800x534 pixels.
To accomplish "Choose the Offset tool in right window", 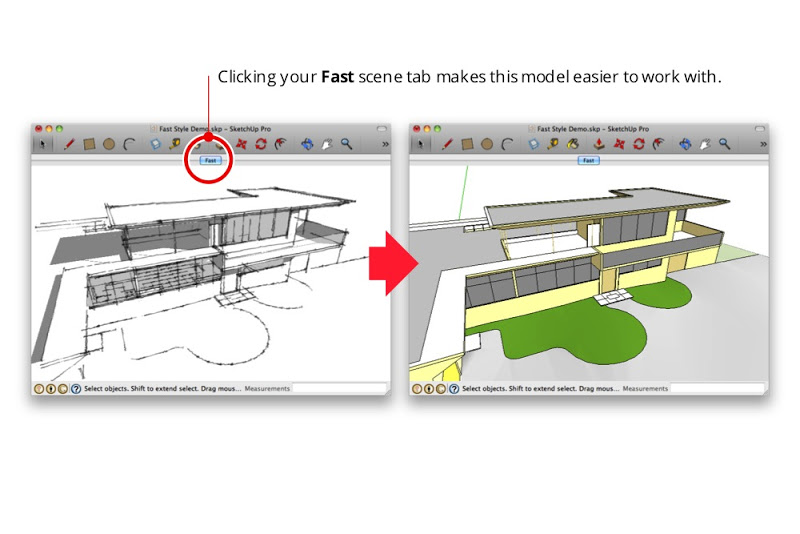I will click(x=659, y=144).
